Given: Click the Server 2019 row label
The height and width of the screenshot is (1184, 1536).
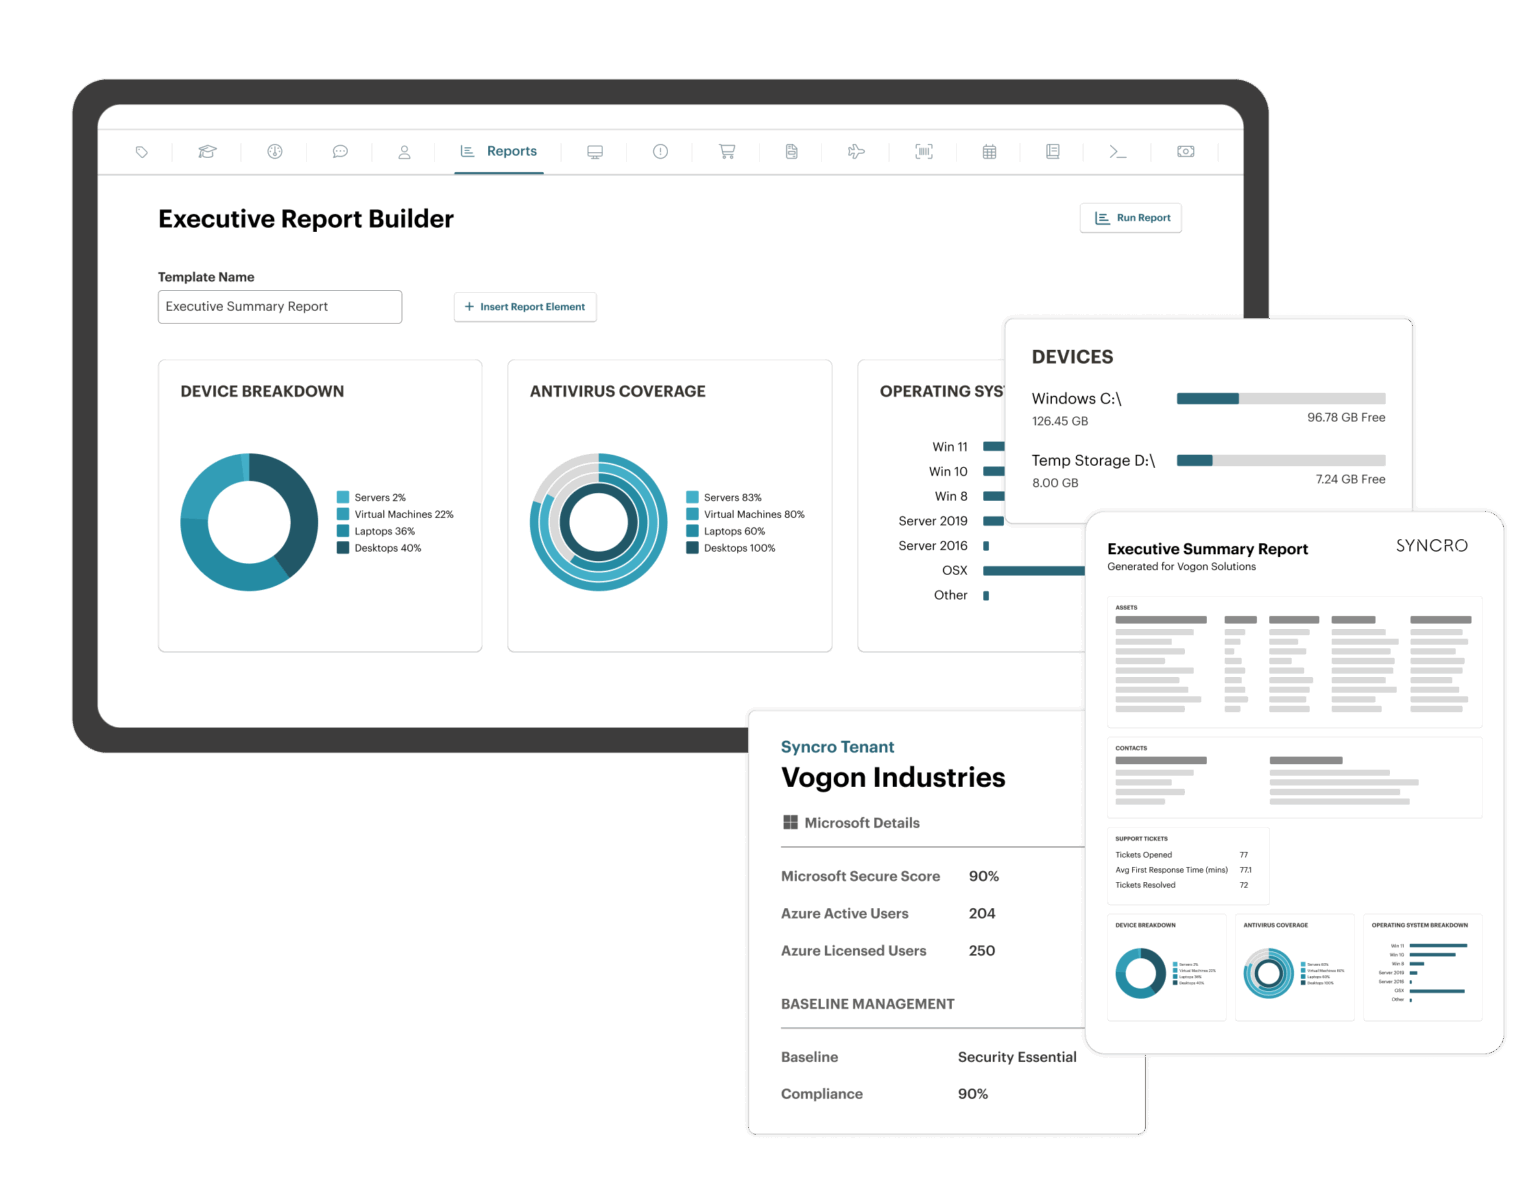Looking at the screenshot, I should pyautogui.click(x=933, y=521).
